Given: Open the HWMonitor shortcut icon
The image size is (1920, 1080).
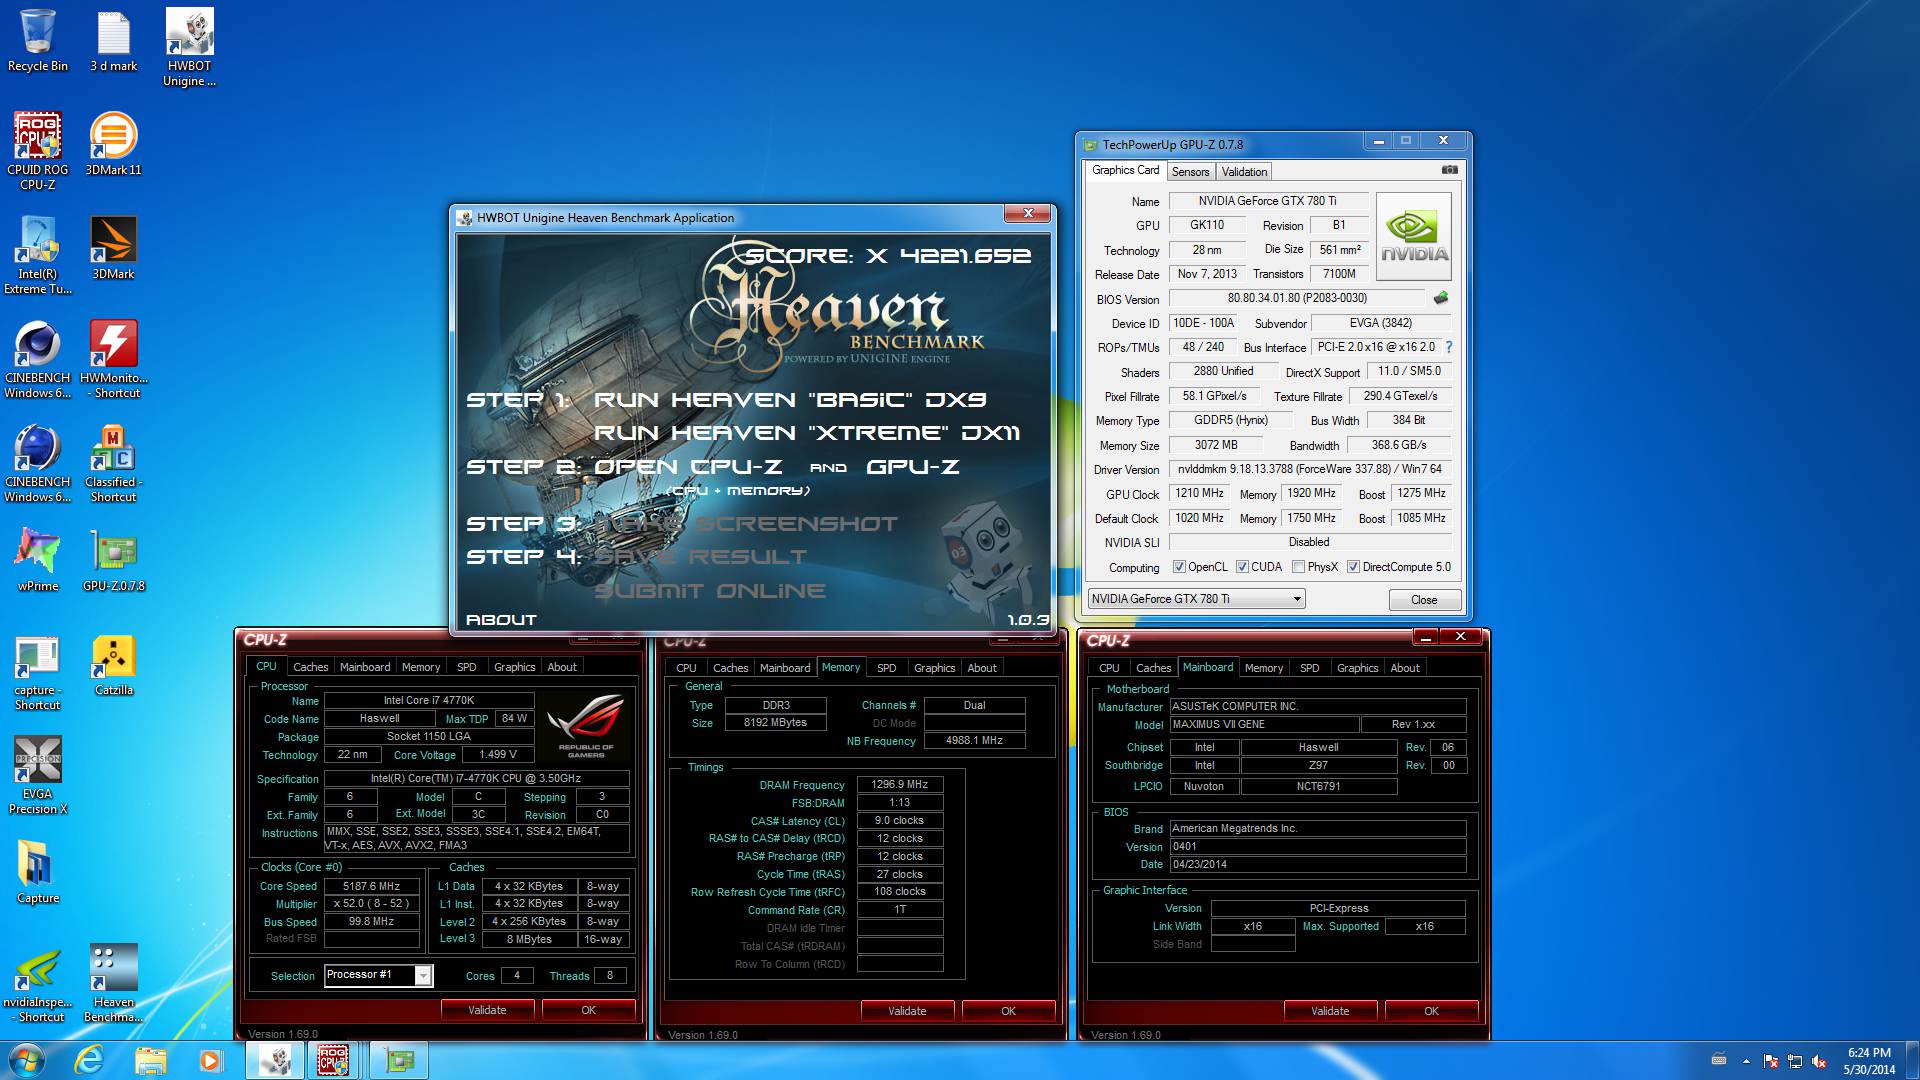Looking at the screenshot, I should coord(113,359).
